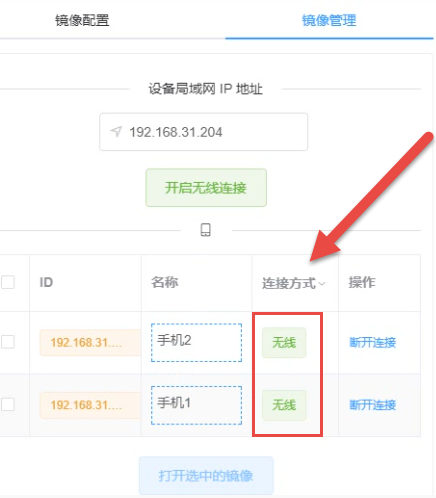This screenshot has width=436, height=498.
Task: Select the 镜像管理 tab
Action: pyautogui.click(x=329, y=20)
